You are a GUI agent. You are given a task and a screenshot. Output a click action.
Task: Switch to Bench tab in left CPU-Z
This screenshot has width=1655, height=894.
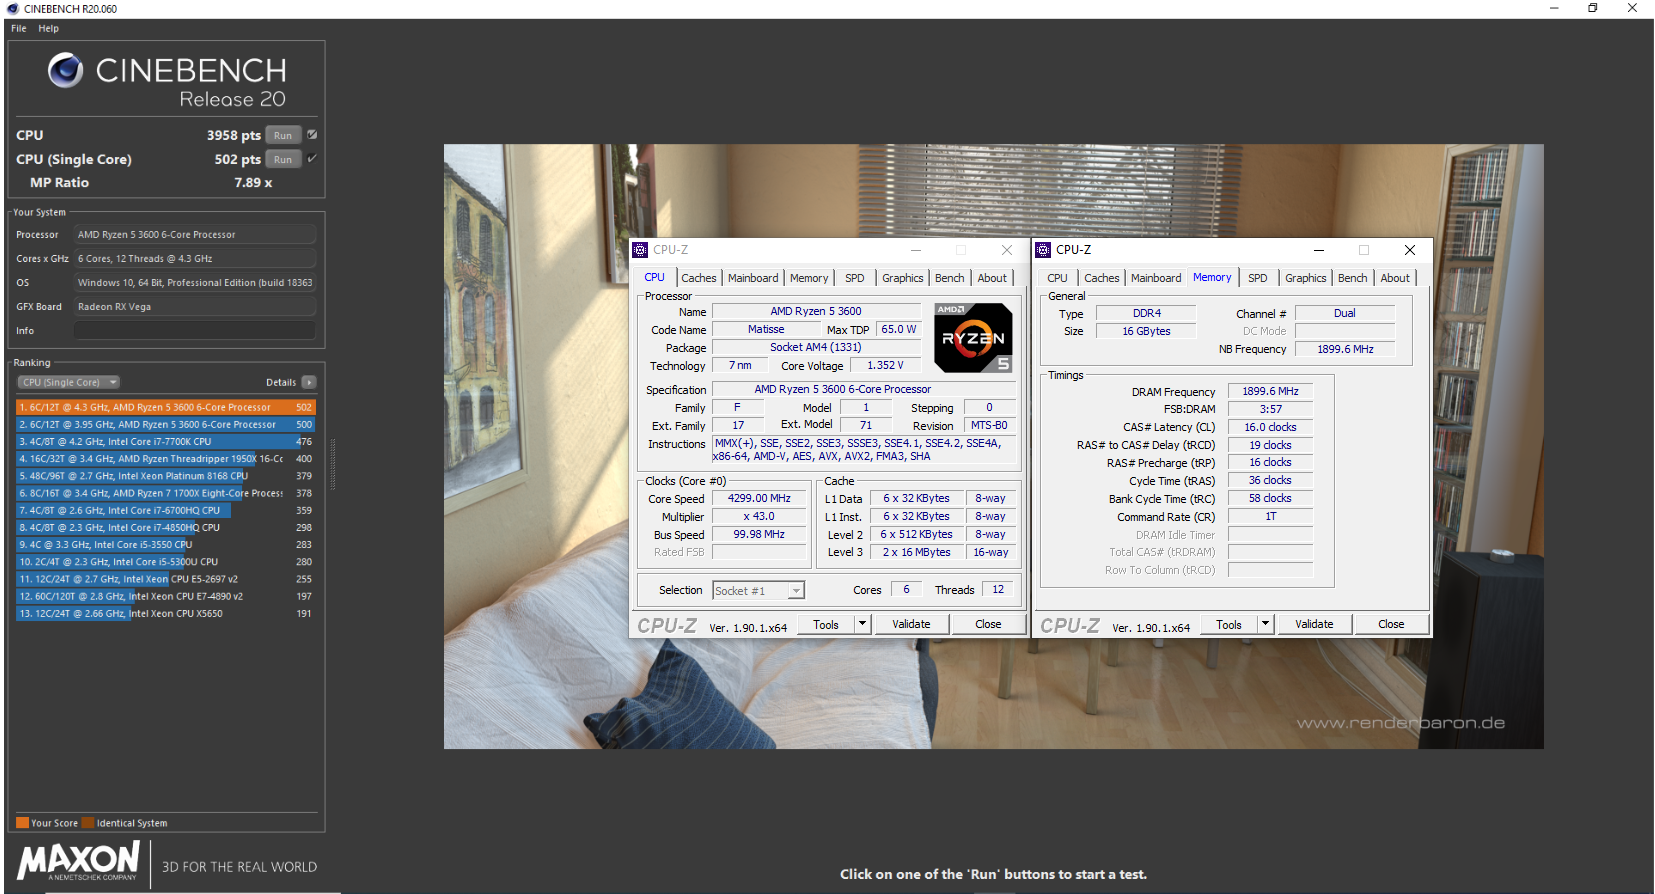tap(950, 278)
